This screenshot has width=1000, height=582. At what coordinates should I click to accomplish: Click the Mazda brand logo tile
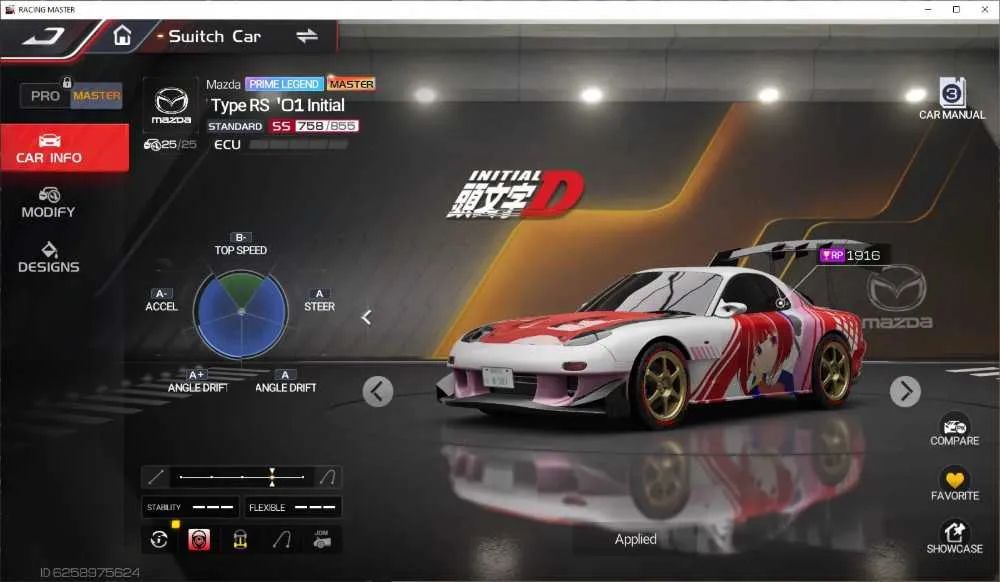coord(171,105)
